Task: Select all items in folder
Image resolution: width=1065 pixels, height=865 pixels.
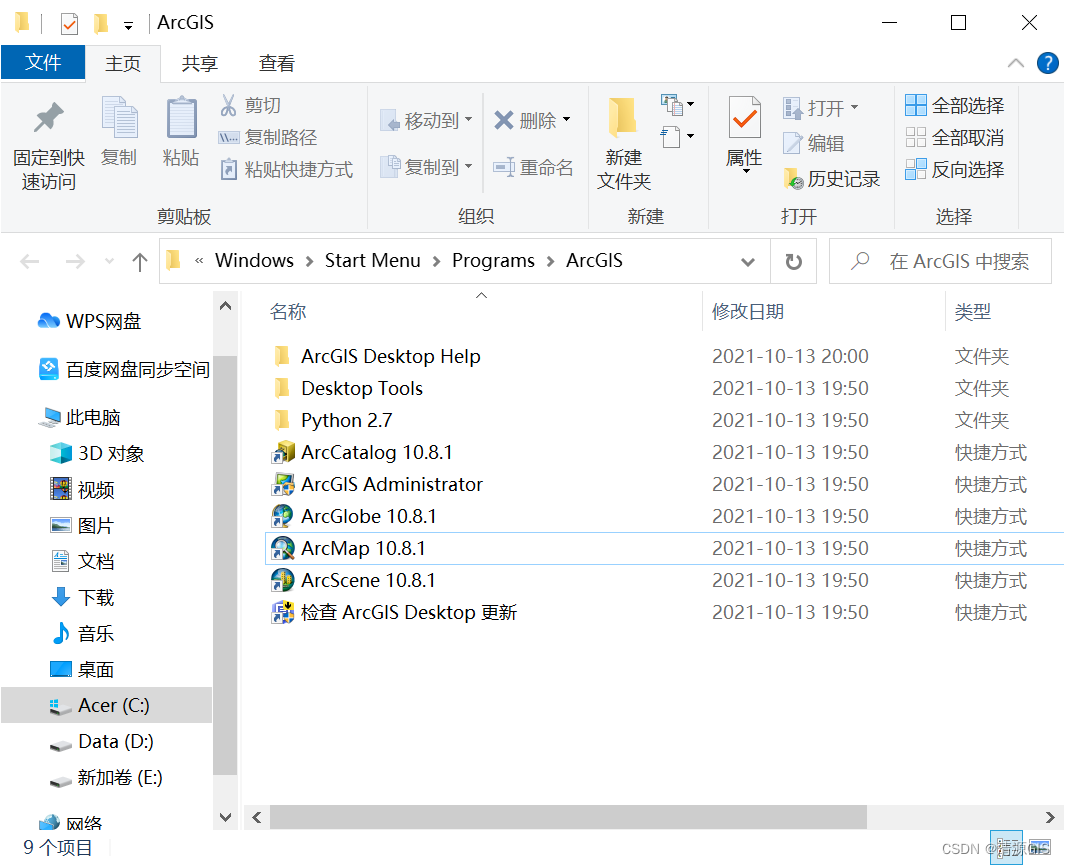Action: click(x=954, y=105)
